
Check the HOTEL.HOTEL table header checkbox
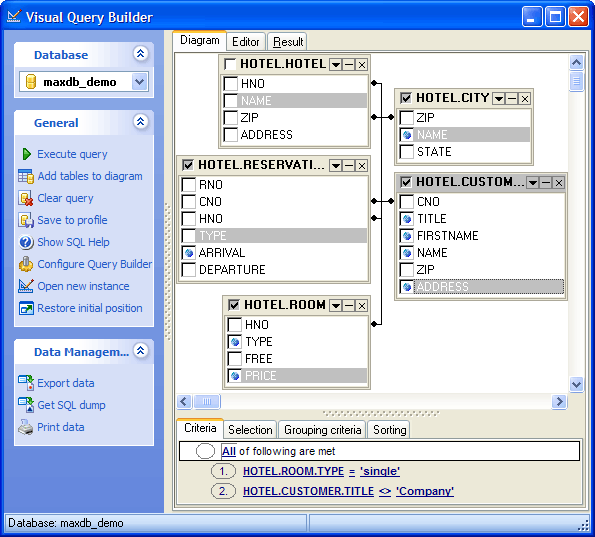click(x=230, y=64)
